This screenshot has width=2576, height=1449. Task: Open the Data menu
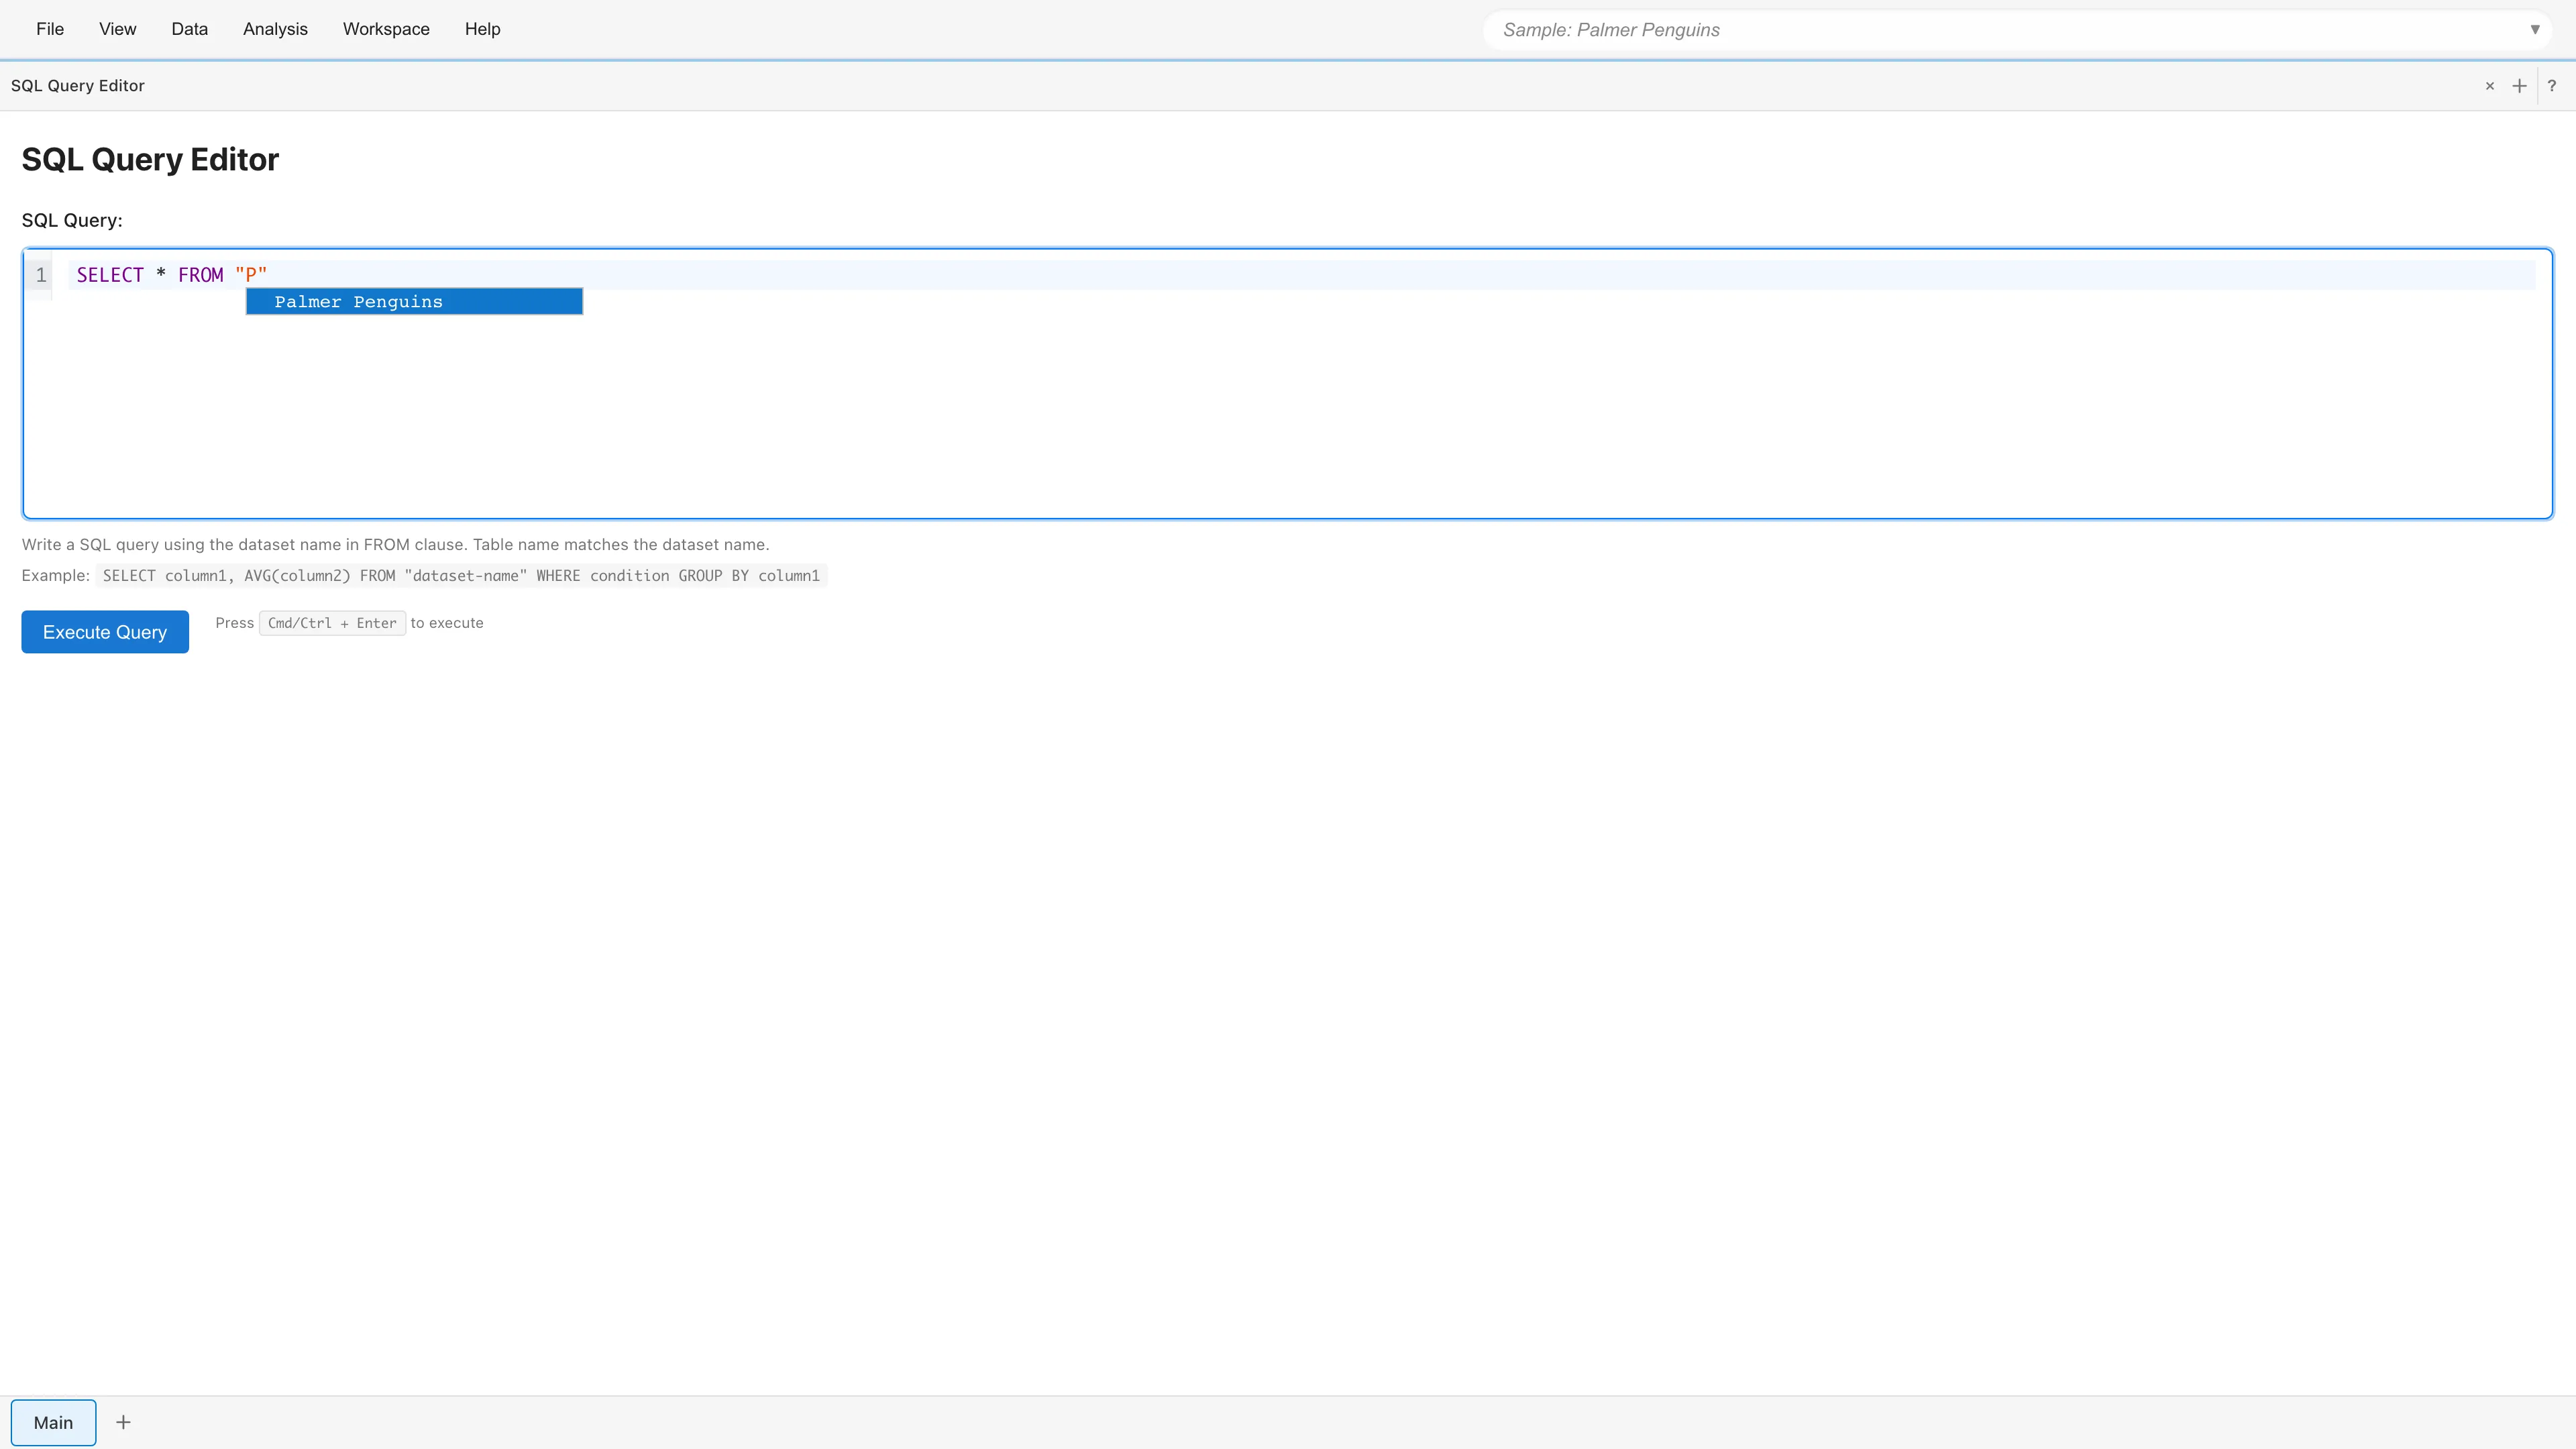189,29
